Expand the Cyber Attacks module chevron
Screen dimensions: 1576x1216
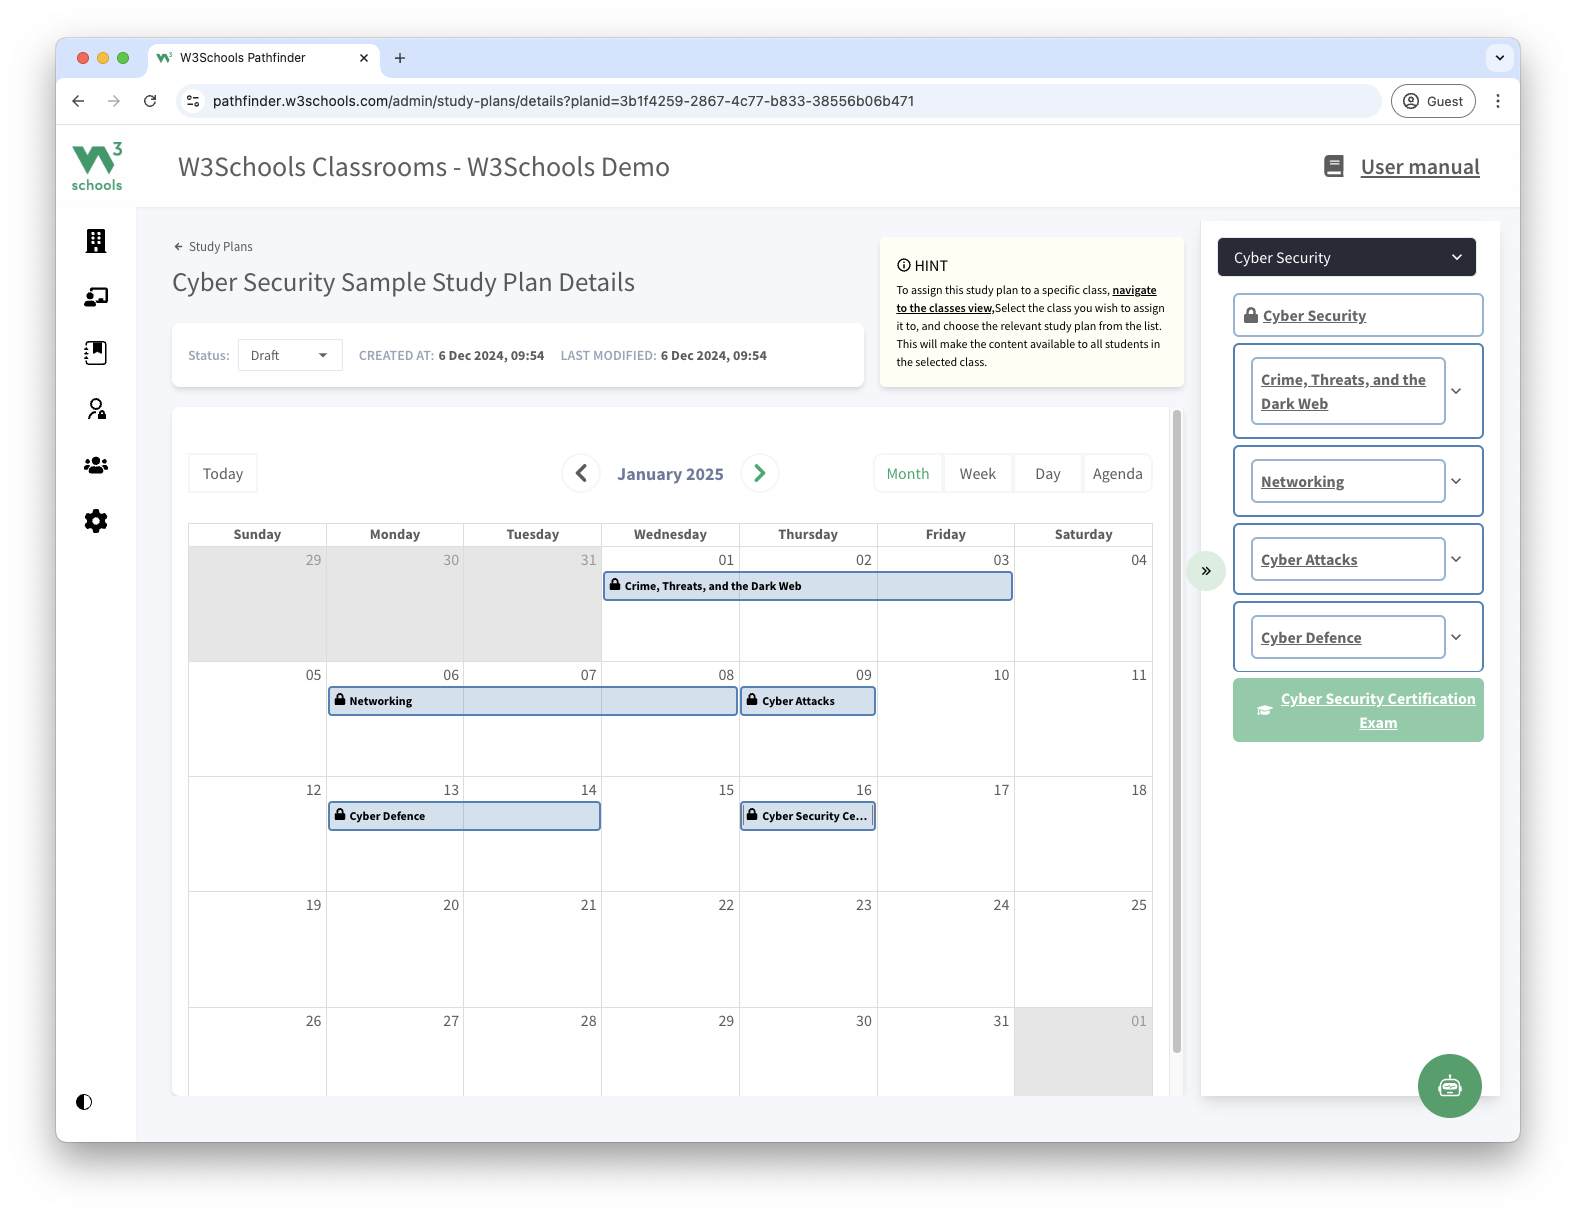(x=1456, y=559)
